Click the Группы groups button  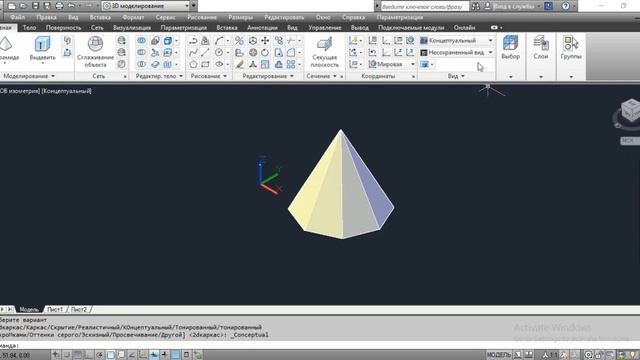(571, 48)
